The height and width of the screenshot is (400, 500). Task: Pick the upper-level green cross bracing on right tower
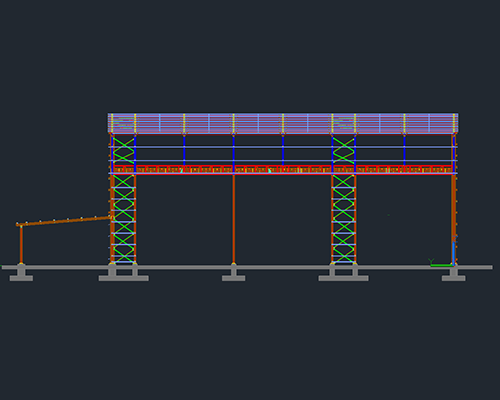[344, 150]
